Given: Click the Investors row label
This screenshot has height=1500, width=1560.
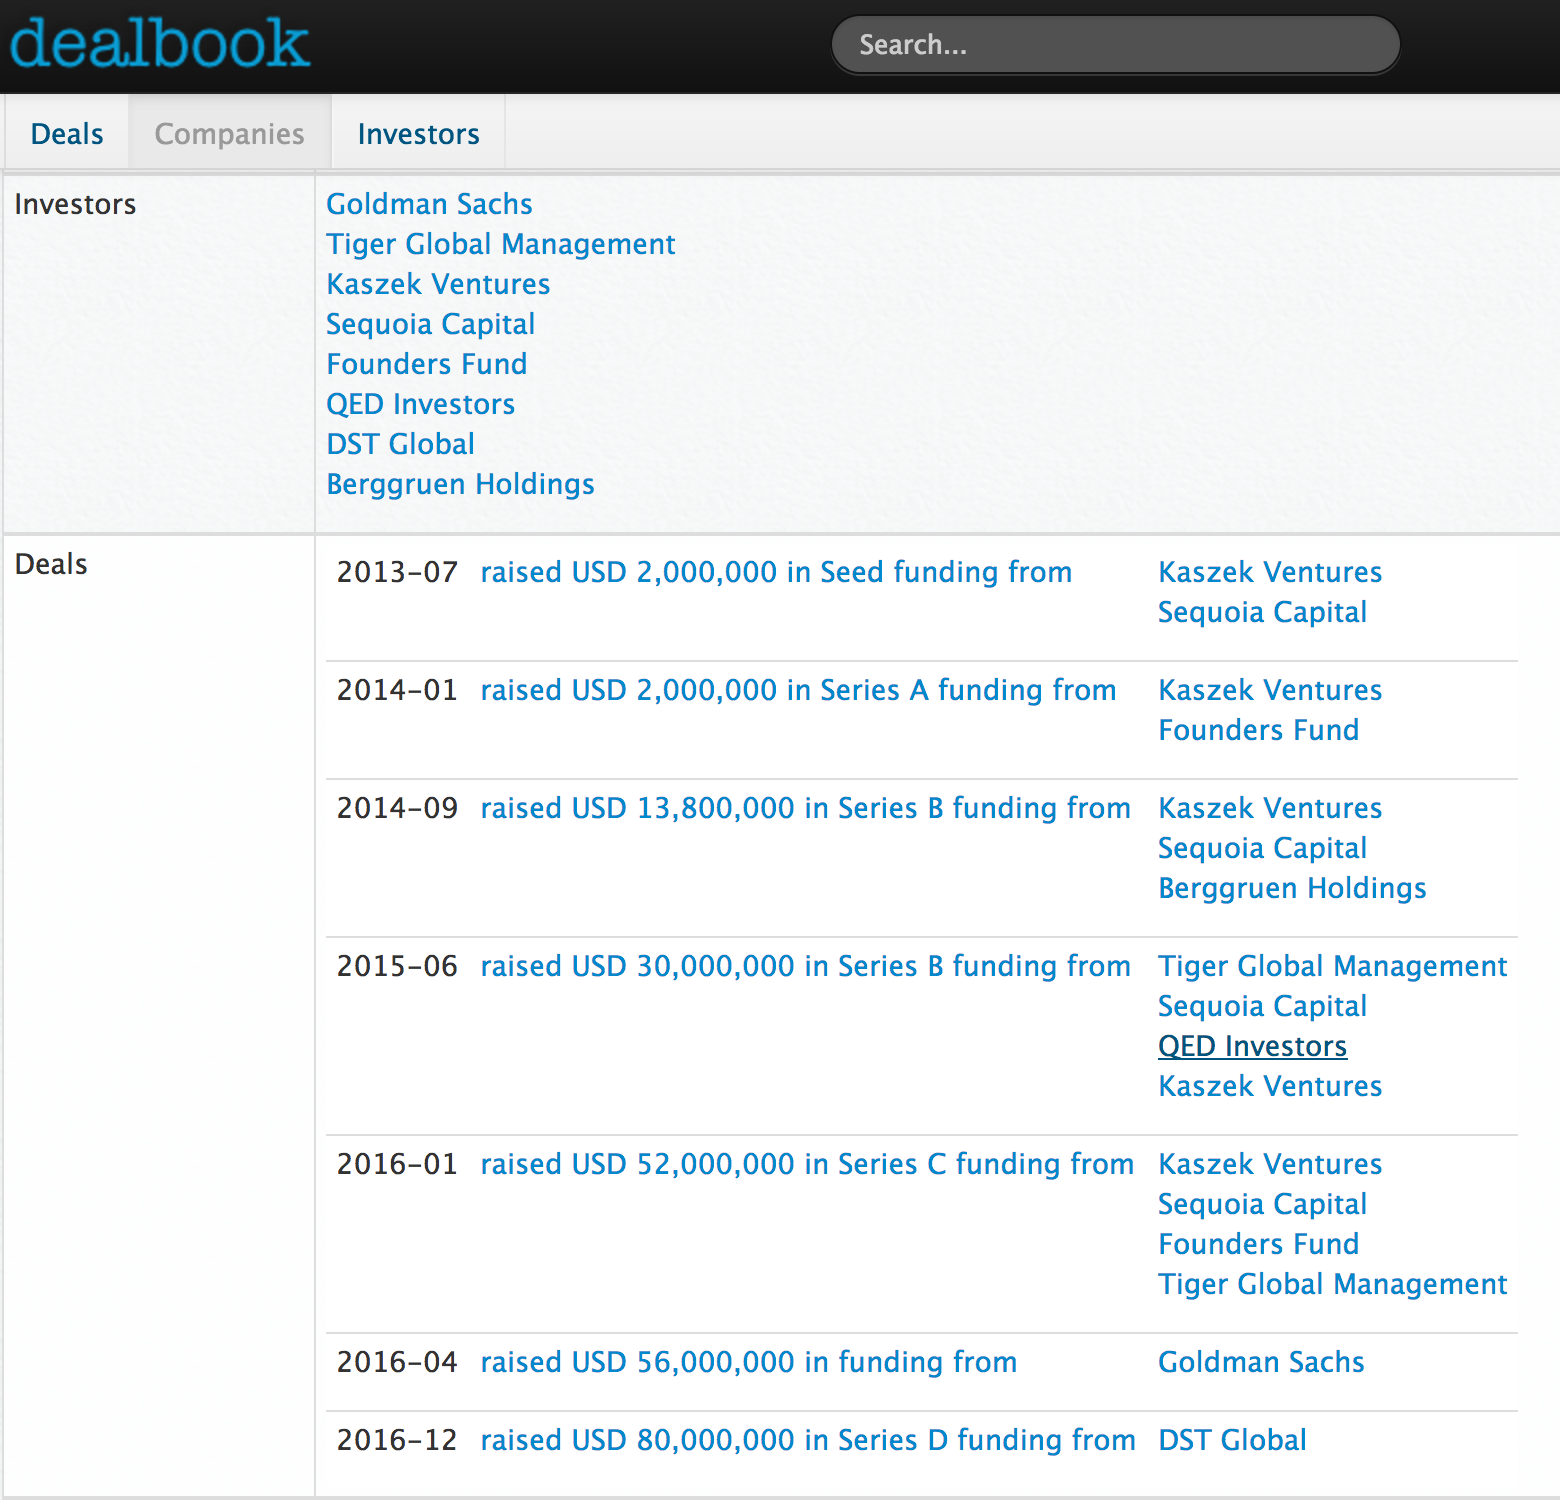Looking at the screenshot, I should 75,204.
